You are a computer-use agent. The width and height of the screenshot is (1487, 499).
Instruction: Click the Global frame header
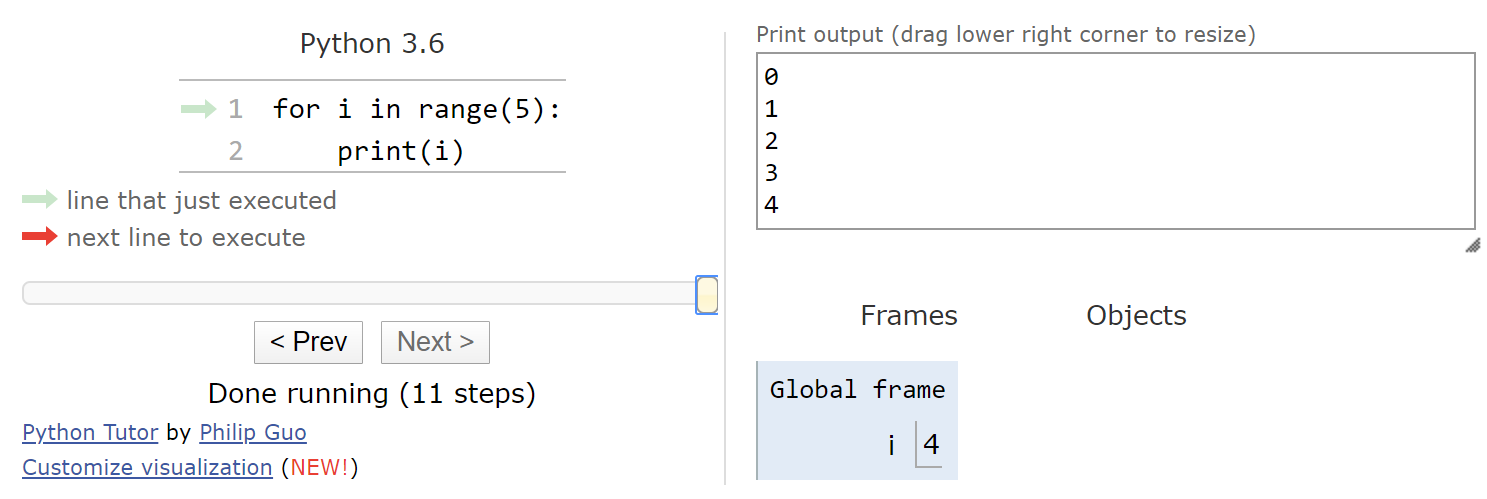(857, 389)
